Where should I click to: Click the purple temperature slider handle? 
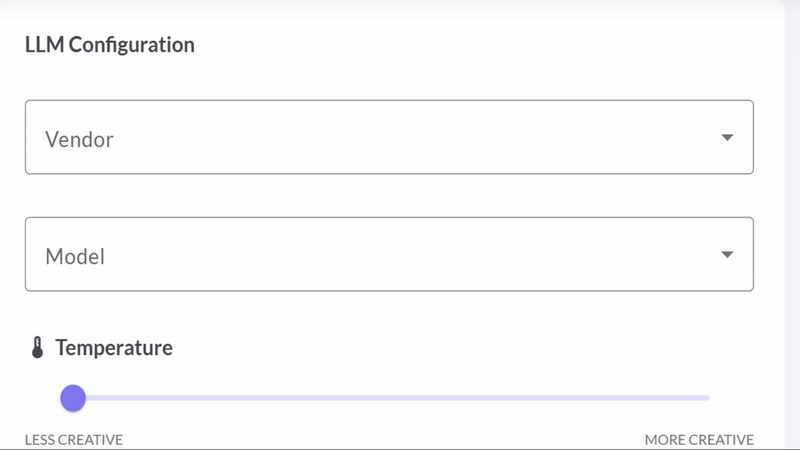[73, 398]
